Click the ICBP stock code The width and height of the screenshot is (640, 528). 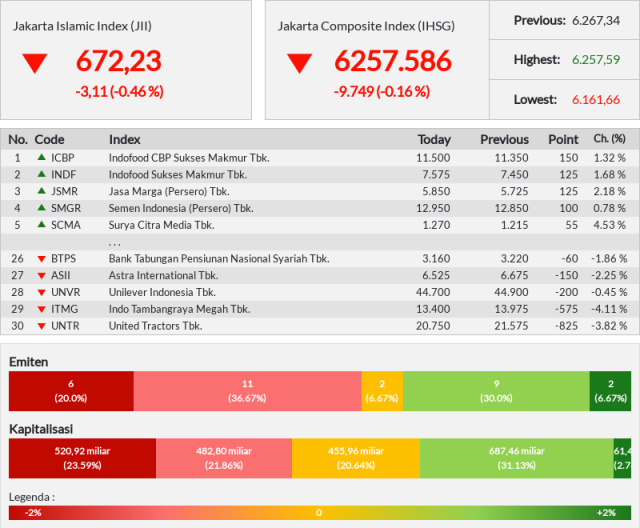pyautogui.click(x=62, y=158)
